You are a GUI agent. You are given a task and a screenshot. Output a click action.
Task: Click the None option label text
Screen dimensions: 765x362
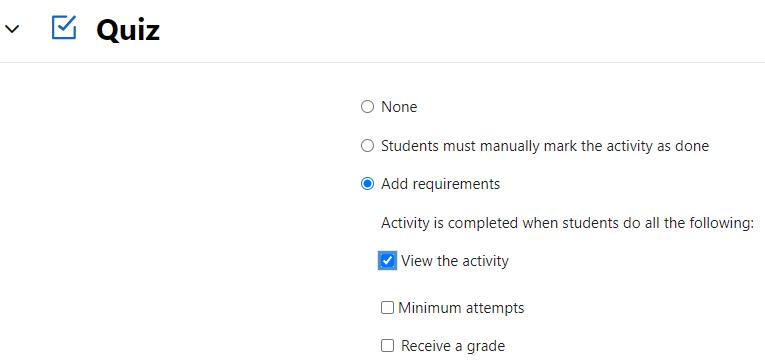(x=399, y=107)
